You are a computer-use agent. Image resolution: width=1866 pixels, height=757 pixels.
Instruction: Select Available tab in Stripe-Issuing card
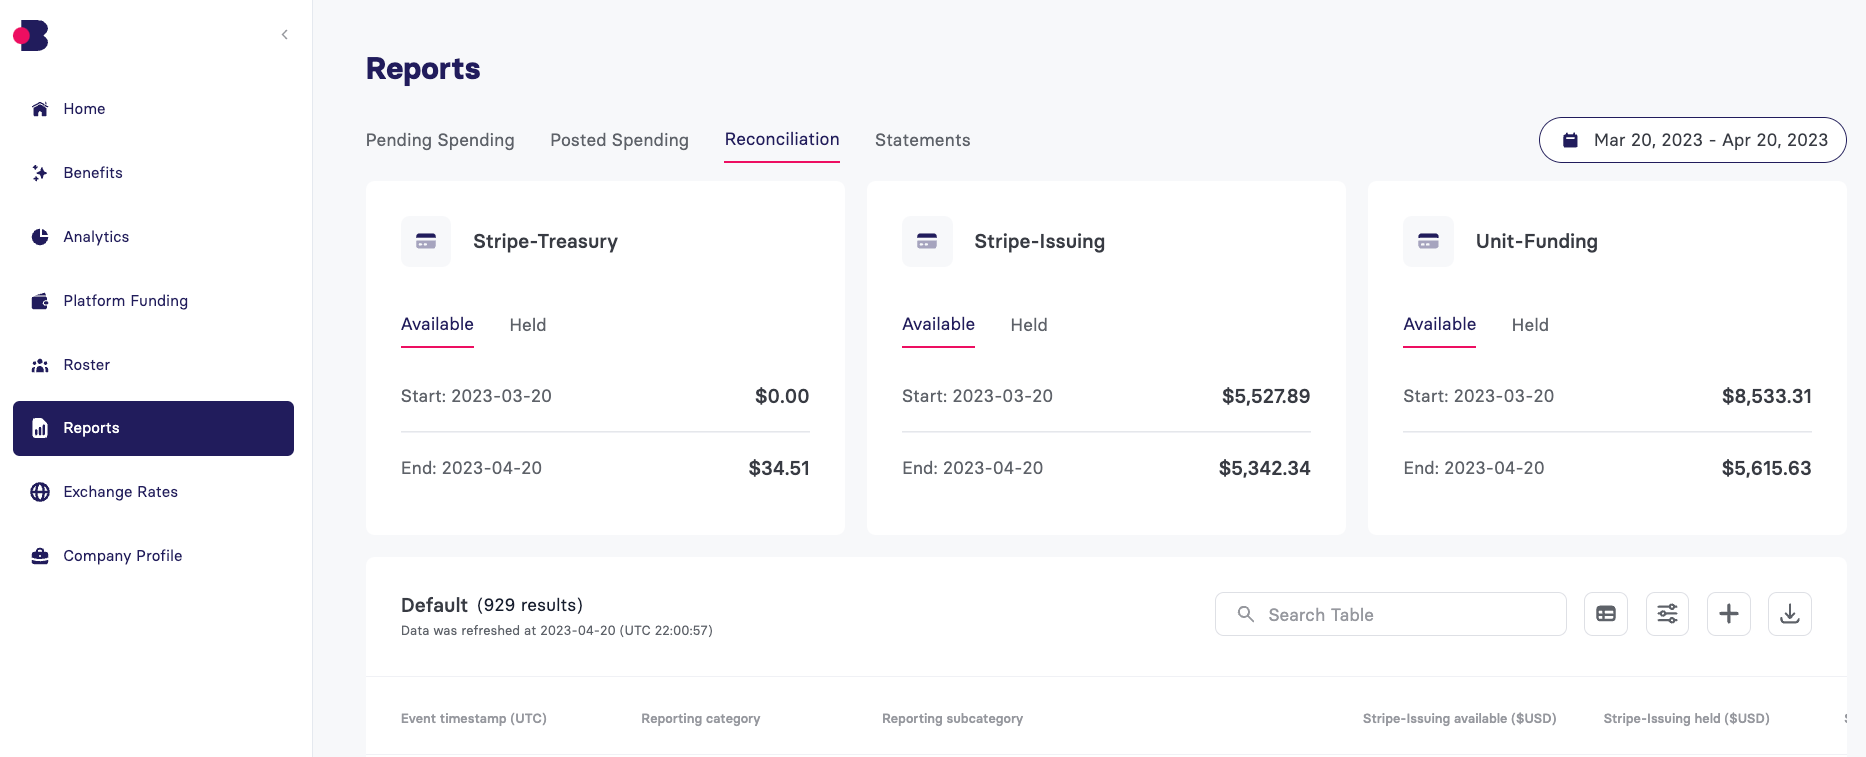[938, 324]
